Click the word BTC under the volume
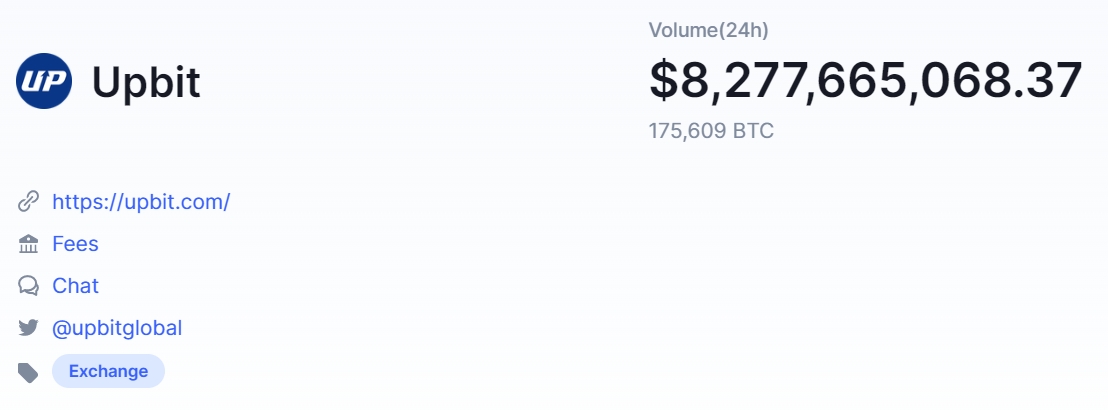Image resolution: width=1108 pixels, height=410 pixels. (753, 131)
